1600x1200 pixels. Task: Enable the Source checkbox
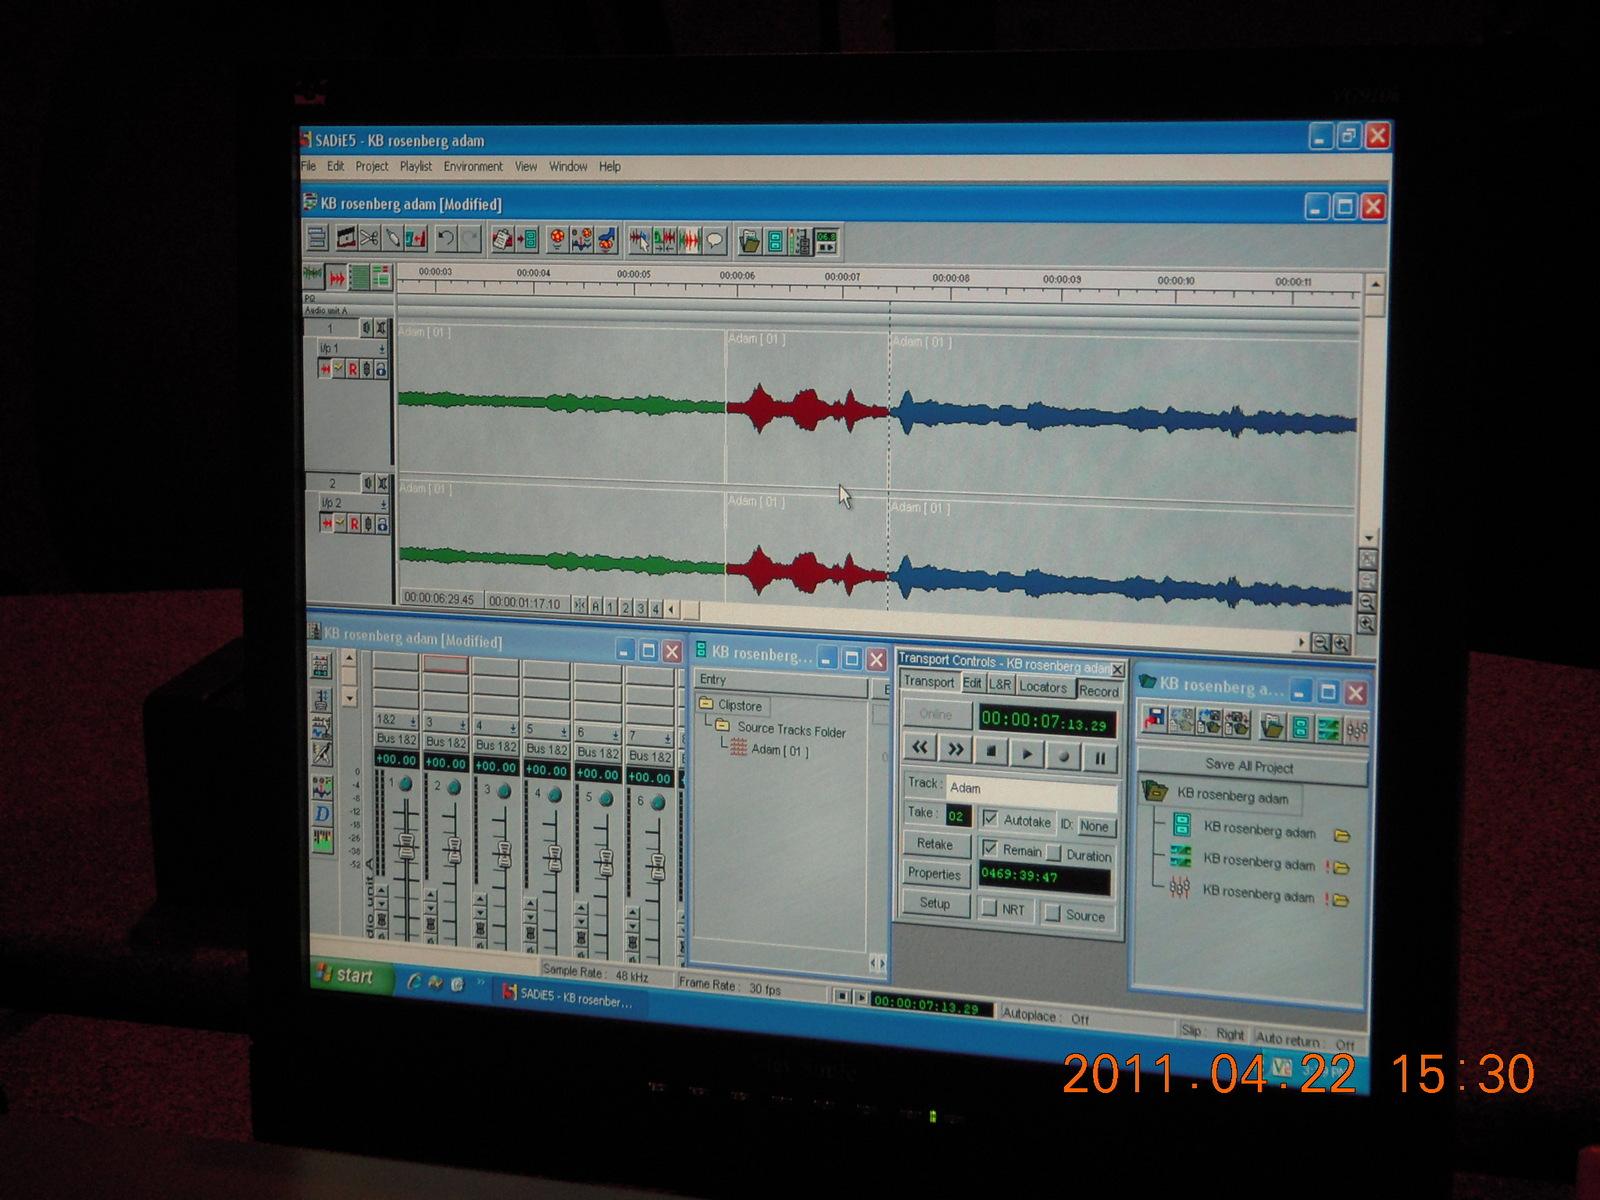[1052, 912]
